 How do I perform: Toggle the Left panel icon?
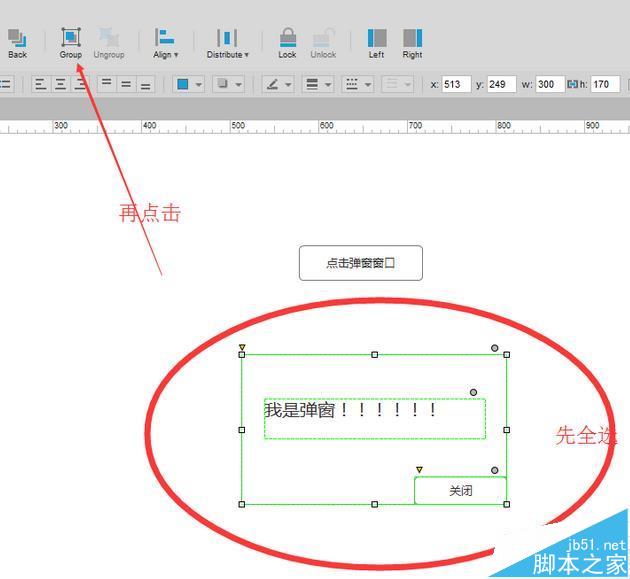tap(376, 40)
